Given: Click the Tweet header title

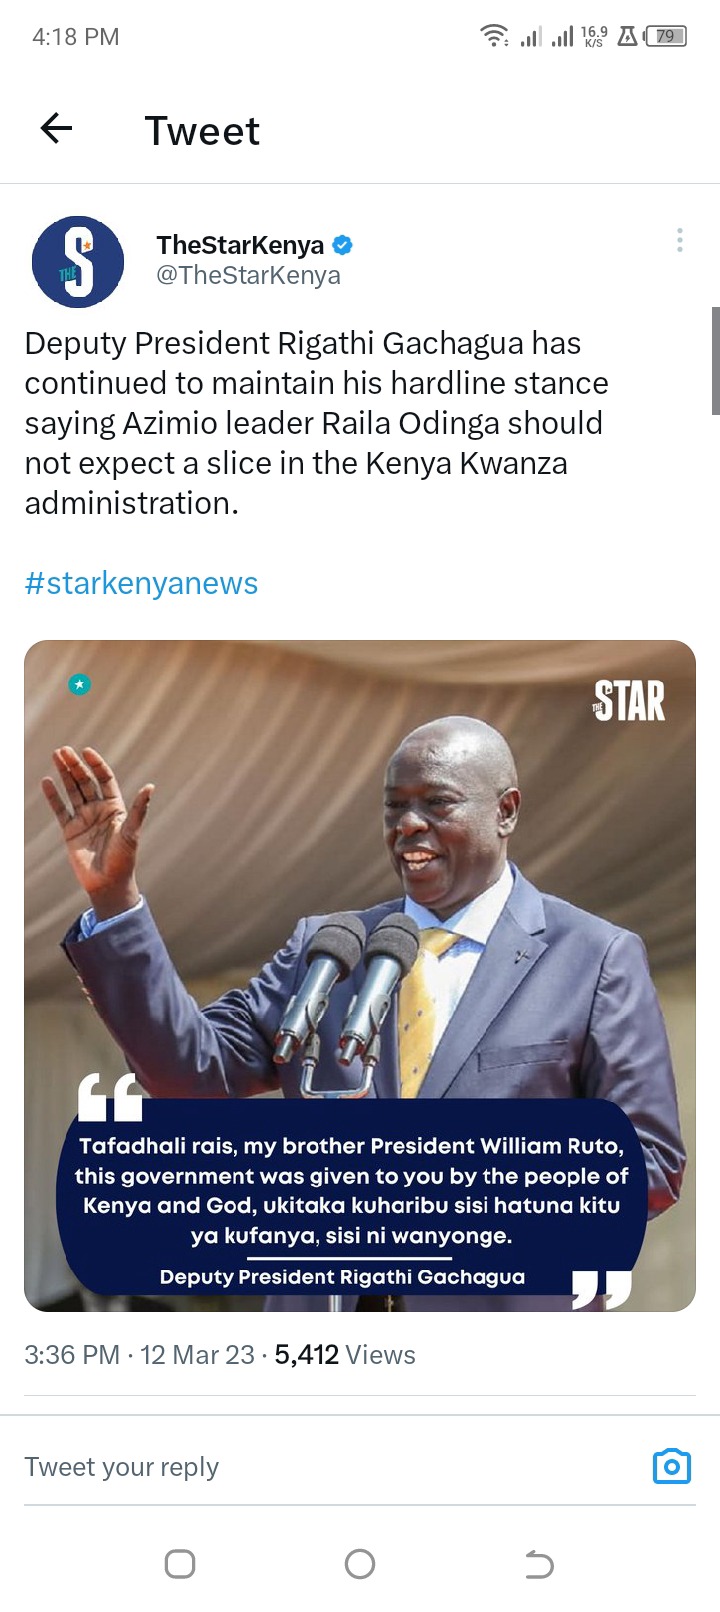Looking at the screenshot, I should pyautogui.click(x=202, y=131).
